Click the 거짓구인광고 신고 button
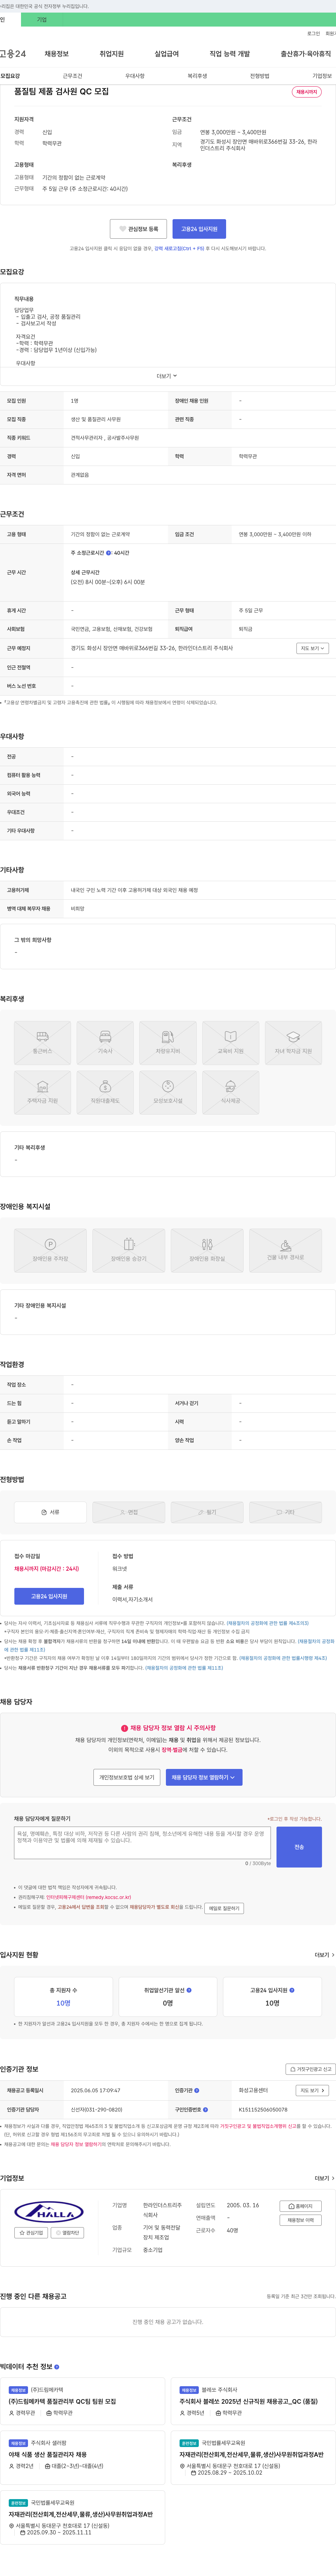 tap(311, 2069)
